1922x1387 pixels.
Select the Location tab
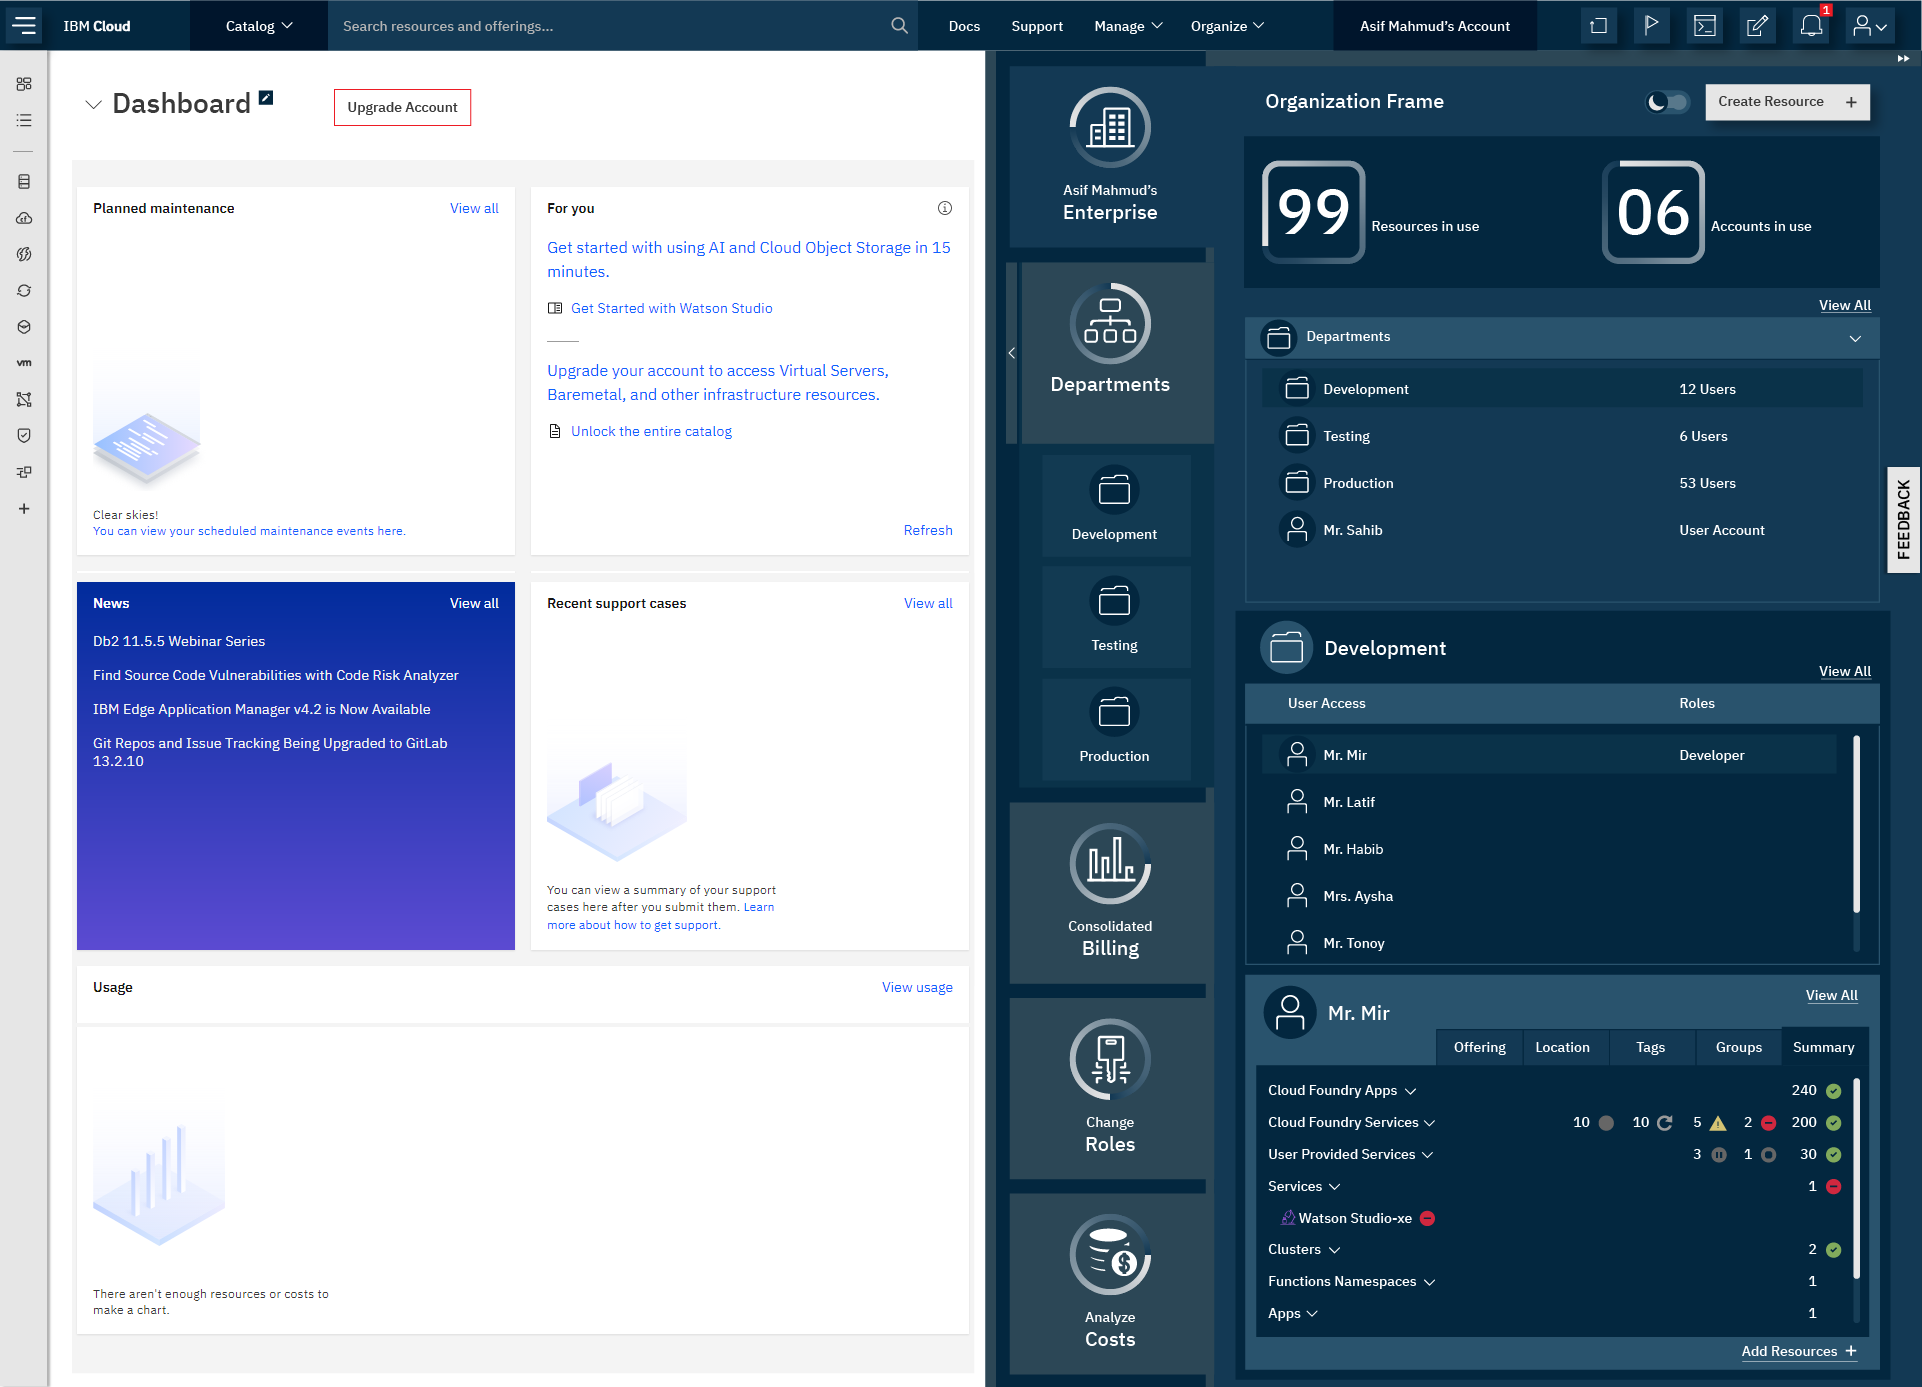pyautogui.click(x=1562, y=1047)
